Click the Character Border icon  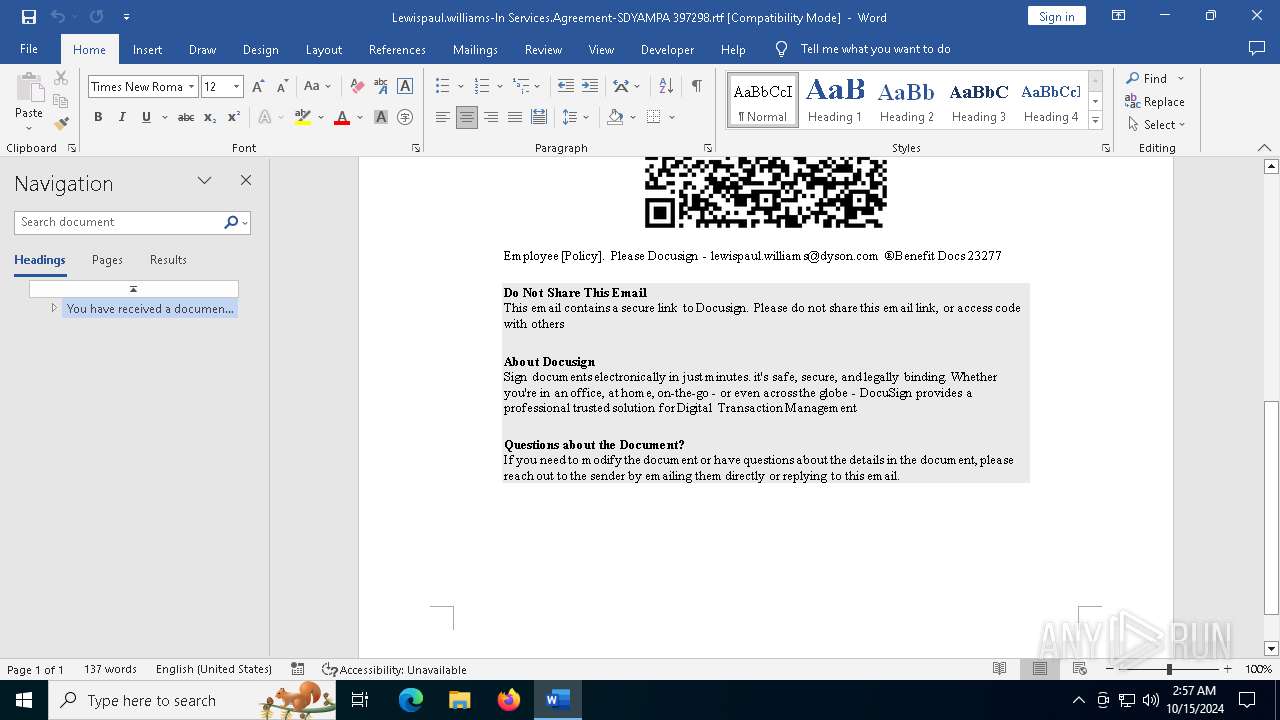click(x=405, y=87)
